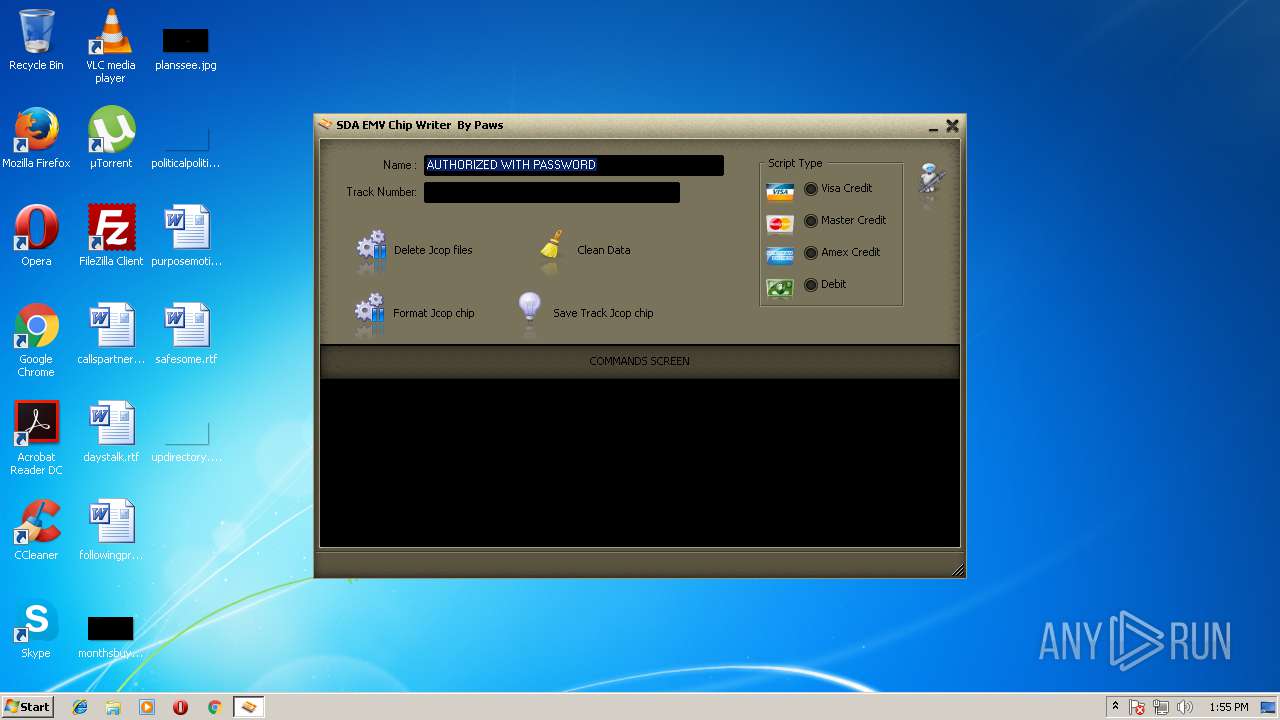Select the updirectory... desktop file
1280x720 pixels.
point(186,441)
